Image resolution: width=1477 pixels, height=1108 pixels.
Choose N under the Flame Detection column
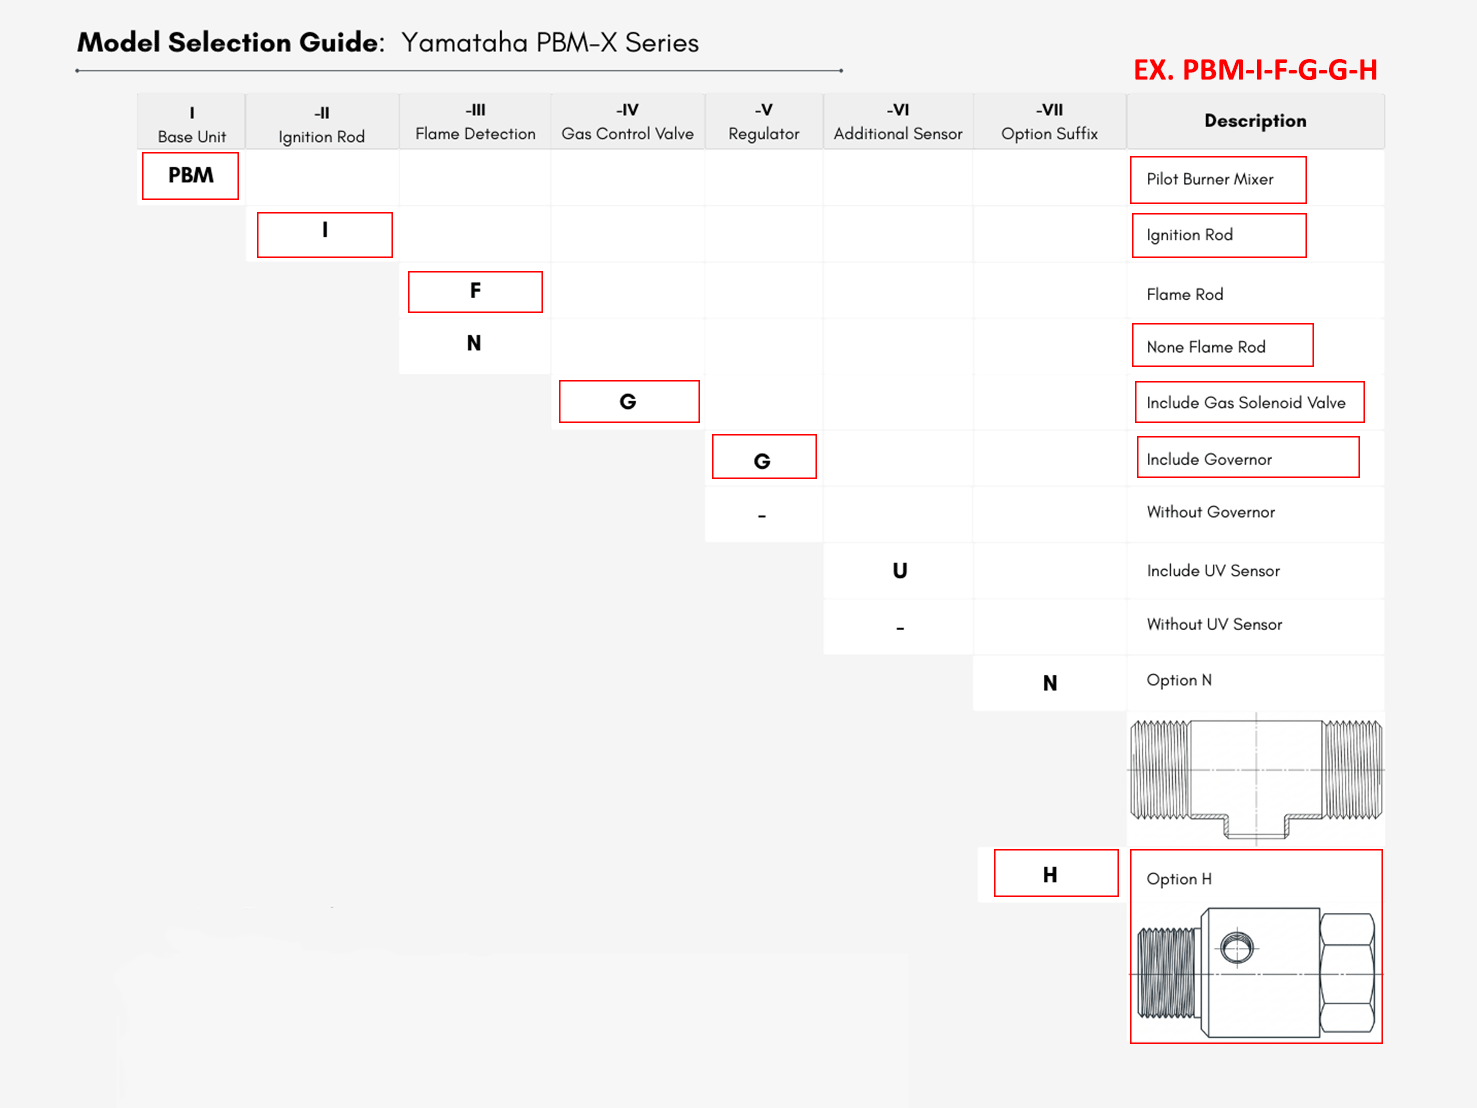pos(474,344)
